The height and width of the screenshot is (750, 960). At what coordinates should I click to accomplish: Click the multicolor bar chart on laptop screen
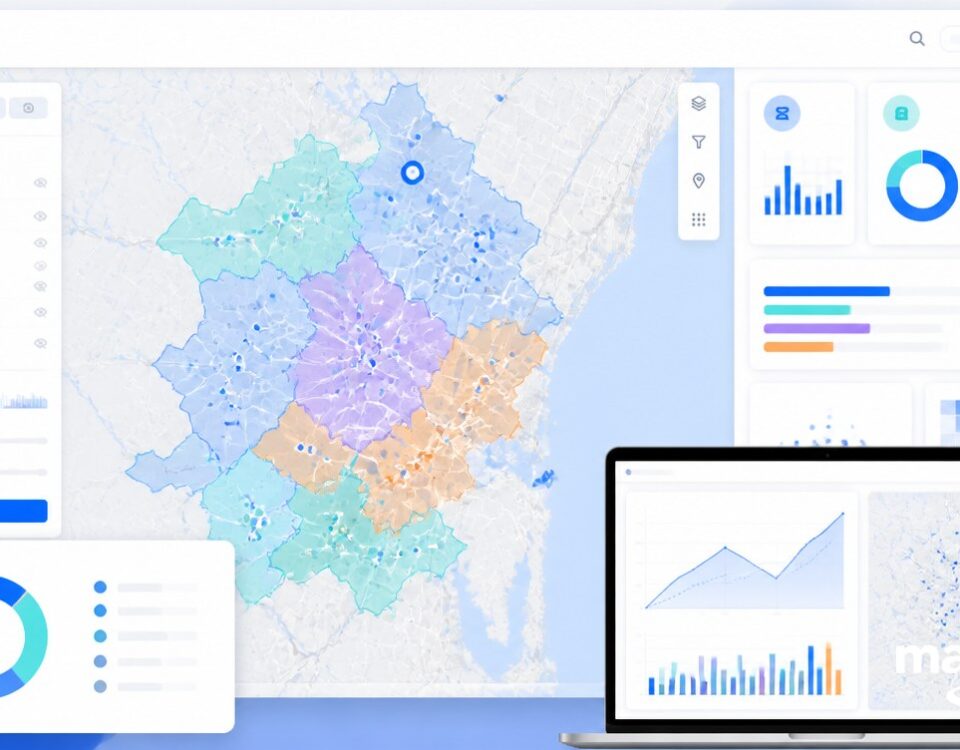pyautogui.click(x=745, y=669)
